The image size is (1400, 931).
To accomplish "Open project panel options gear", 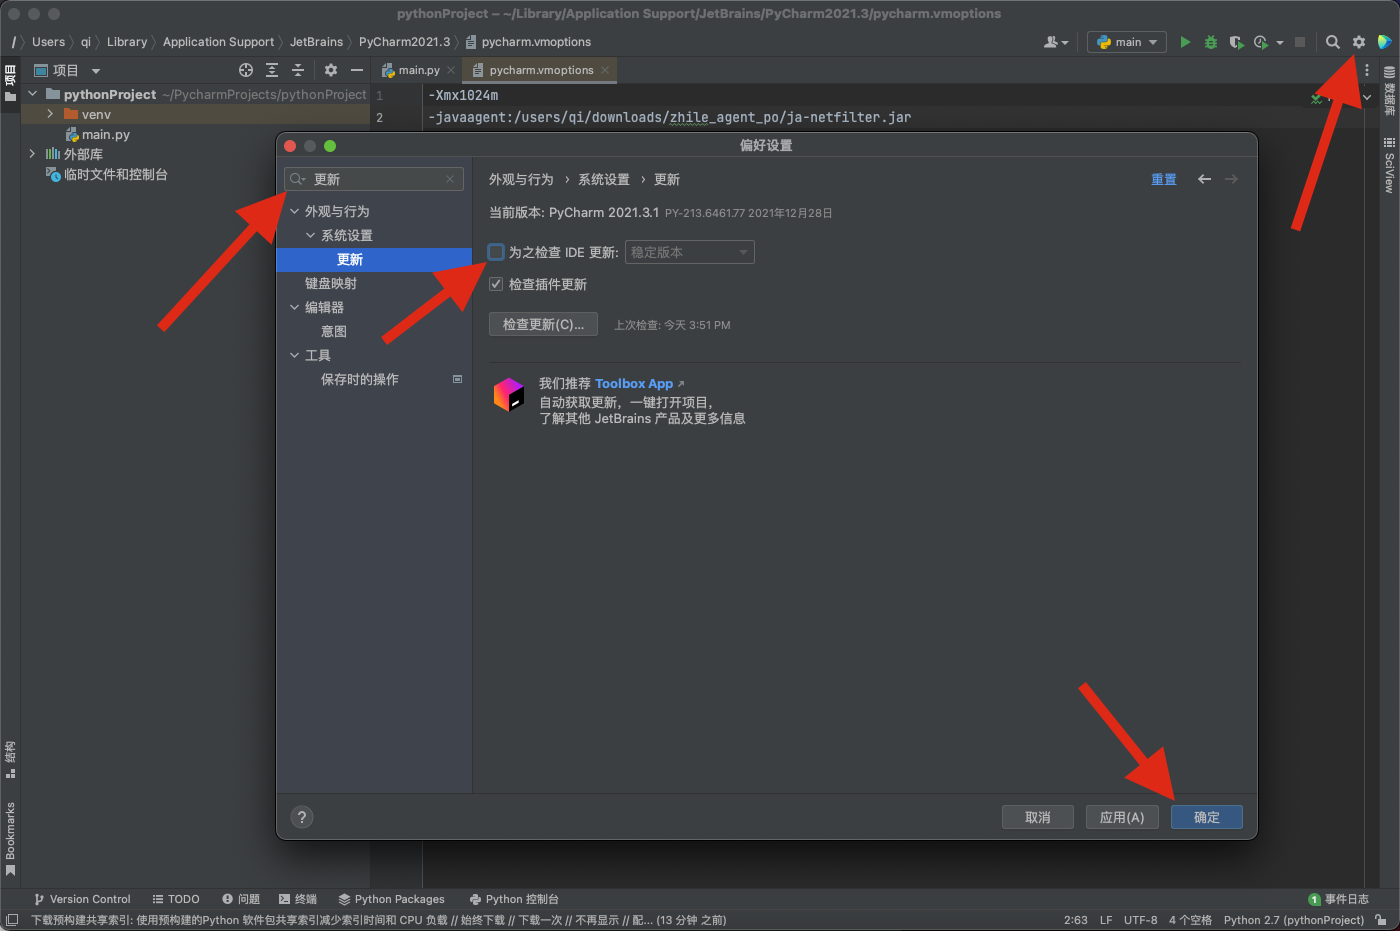I will pos(331,70).
